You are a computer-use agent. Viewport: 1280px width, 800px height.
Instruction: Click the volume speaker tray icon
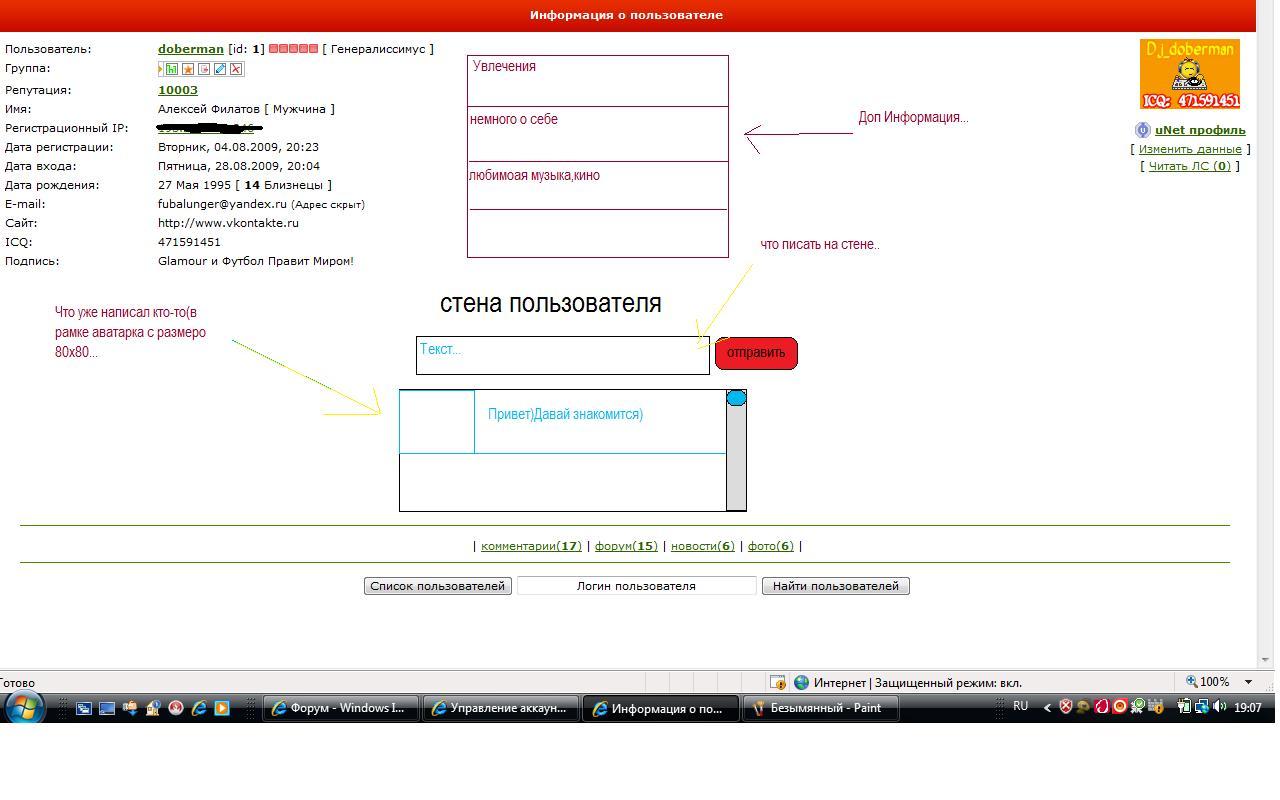pos(1219,707)
